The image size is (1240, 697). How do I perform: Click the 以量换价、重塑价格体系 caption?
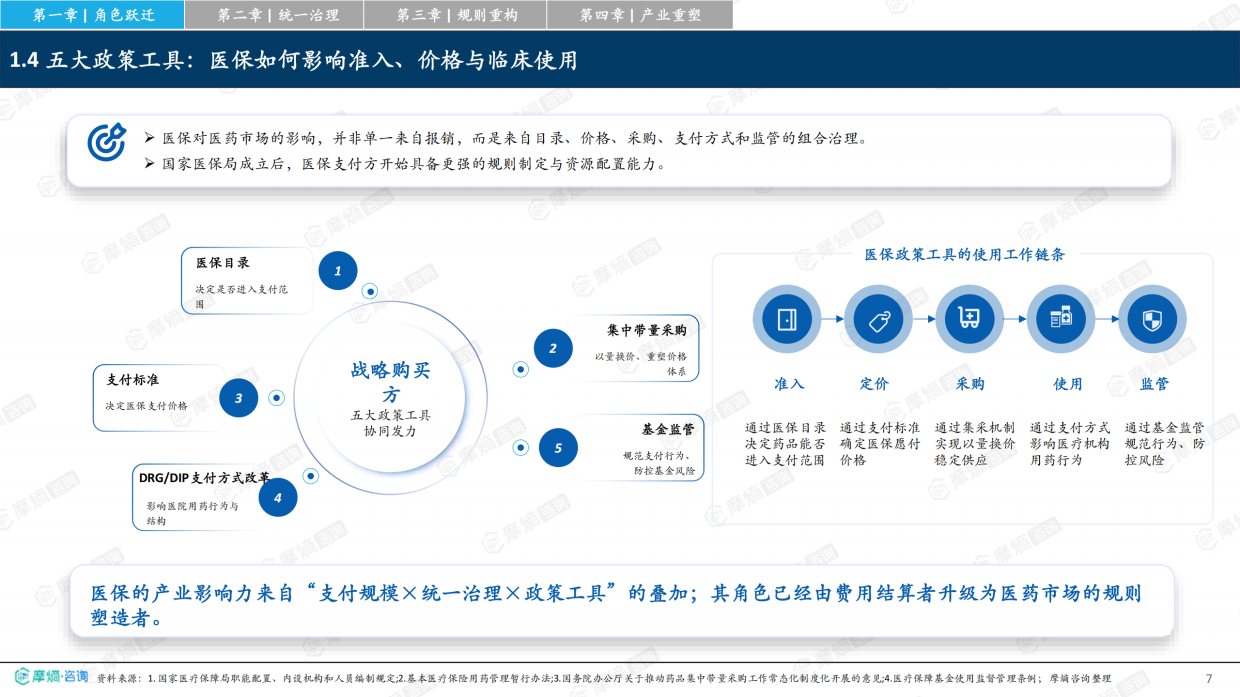click(x=641, y=364)
